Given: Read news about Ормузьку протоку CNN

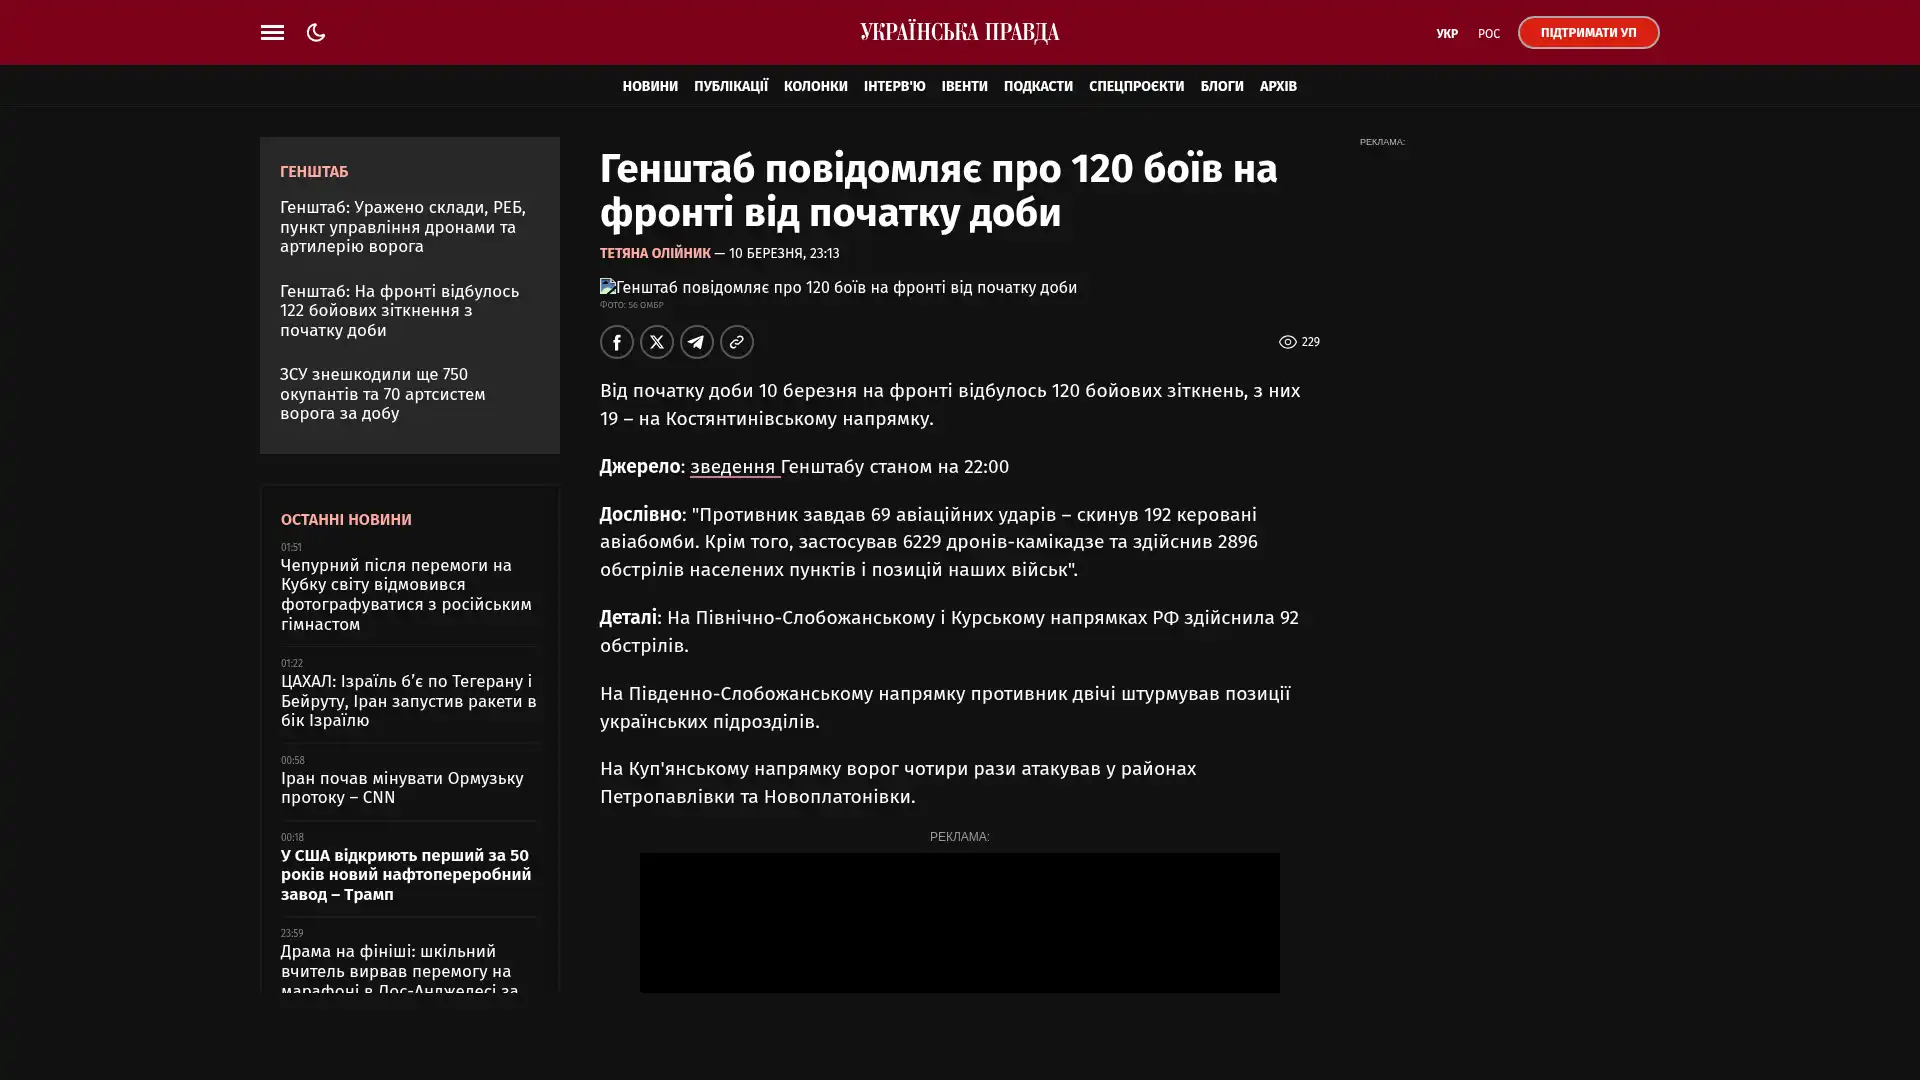Looking at the screenshot, I should point(401,788).
